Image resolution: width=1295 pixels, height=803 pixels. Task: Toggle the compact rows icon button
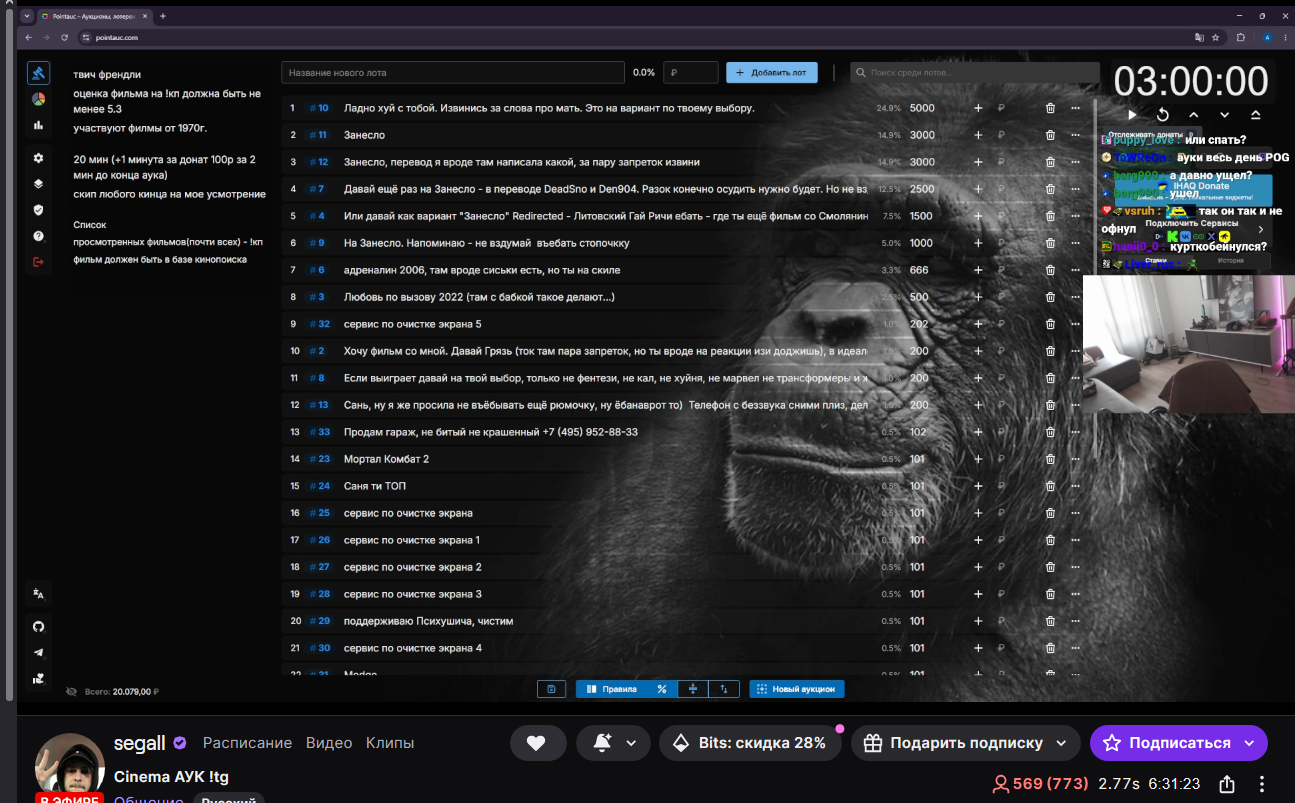pos(692,689)
